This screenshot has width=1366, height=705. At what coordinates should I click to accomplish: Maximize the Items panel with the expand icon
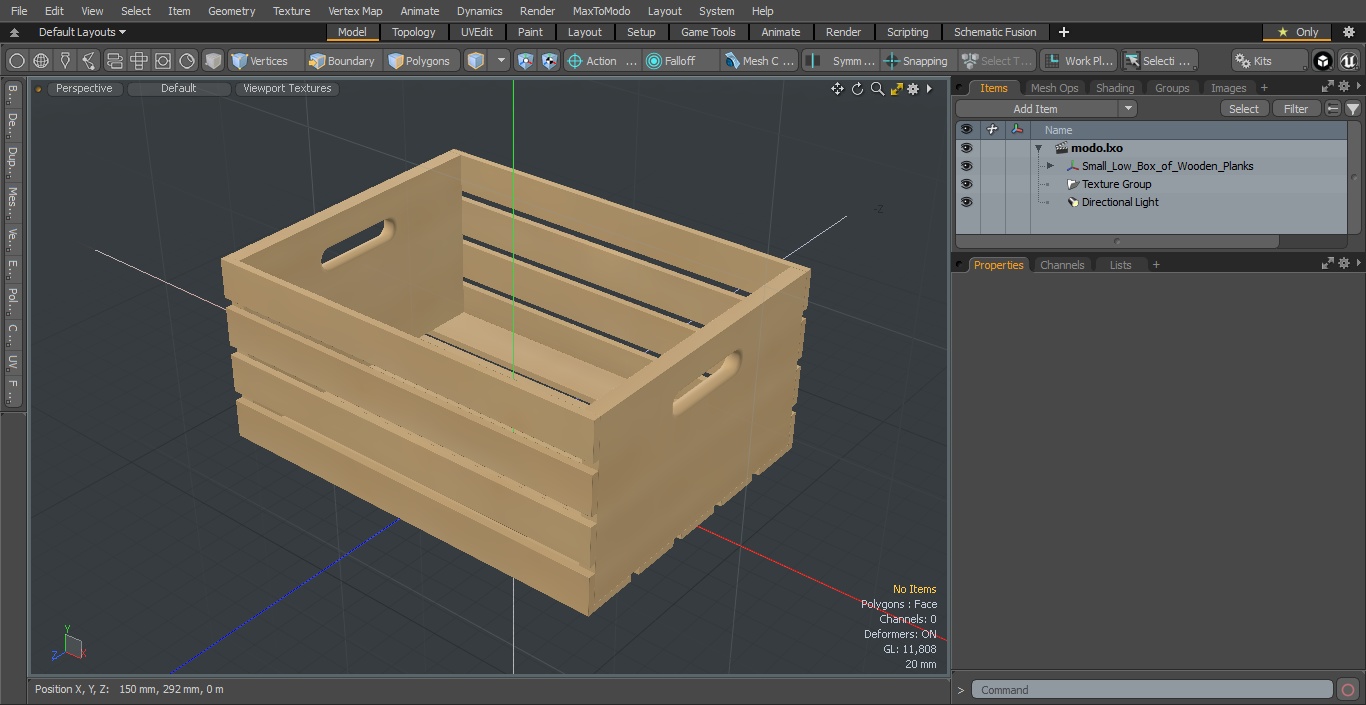tap(1328, 87)
